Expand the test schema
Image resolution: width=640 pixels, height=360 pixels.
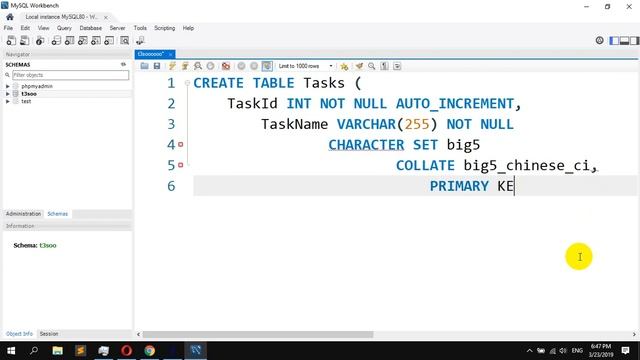7,101
